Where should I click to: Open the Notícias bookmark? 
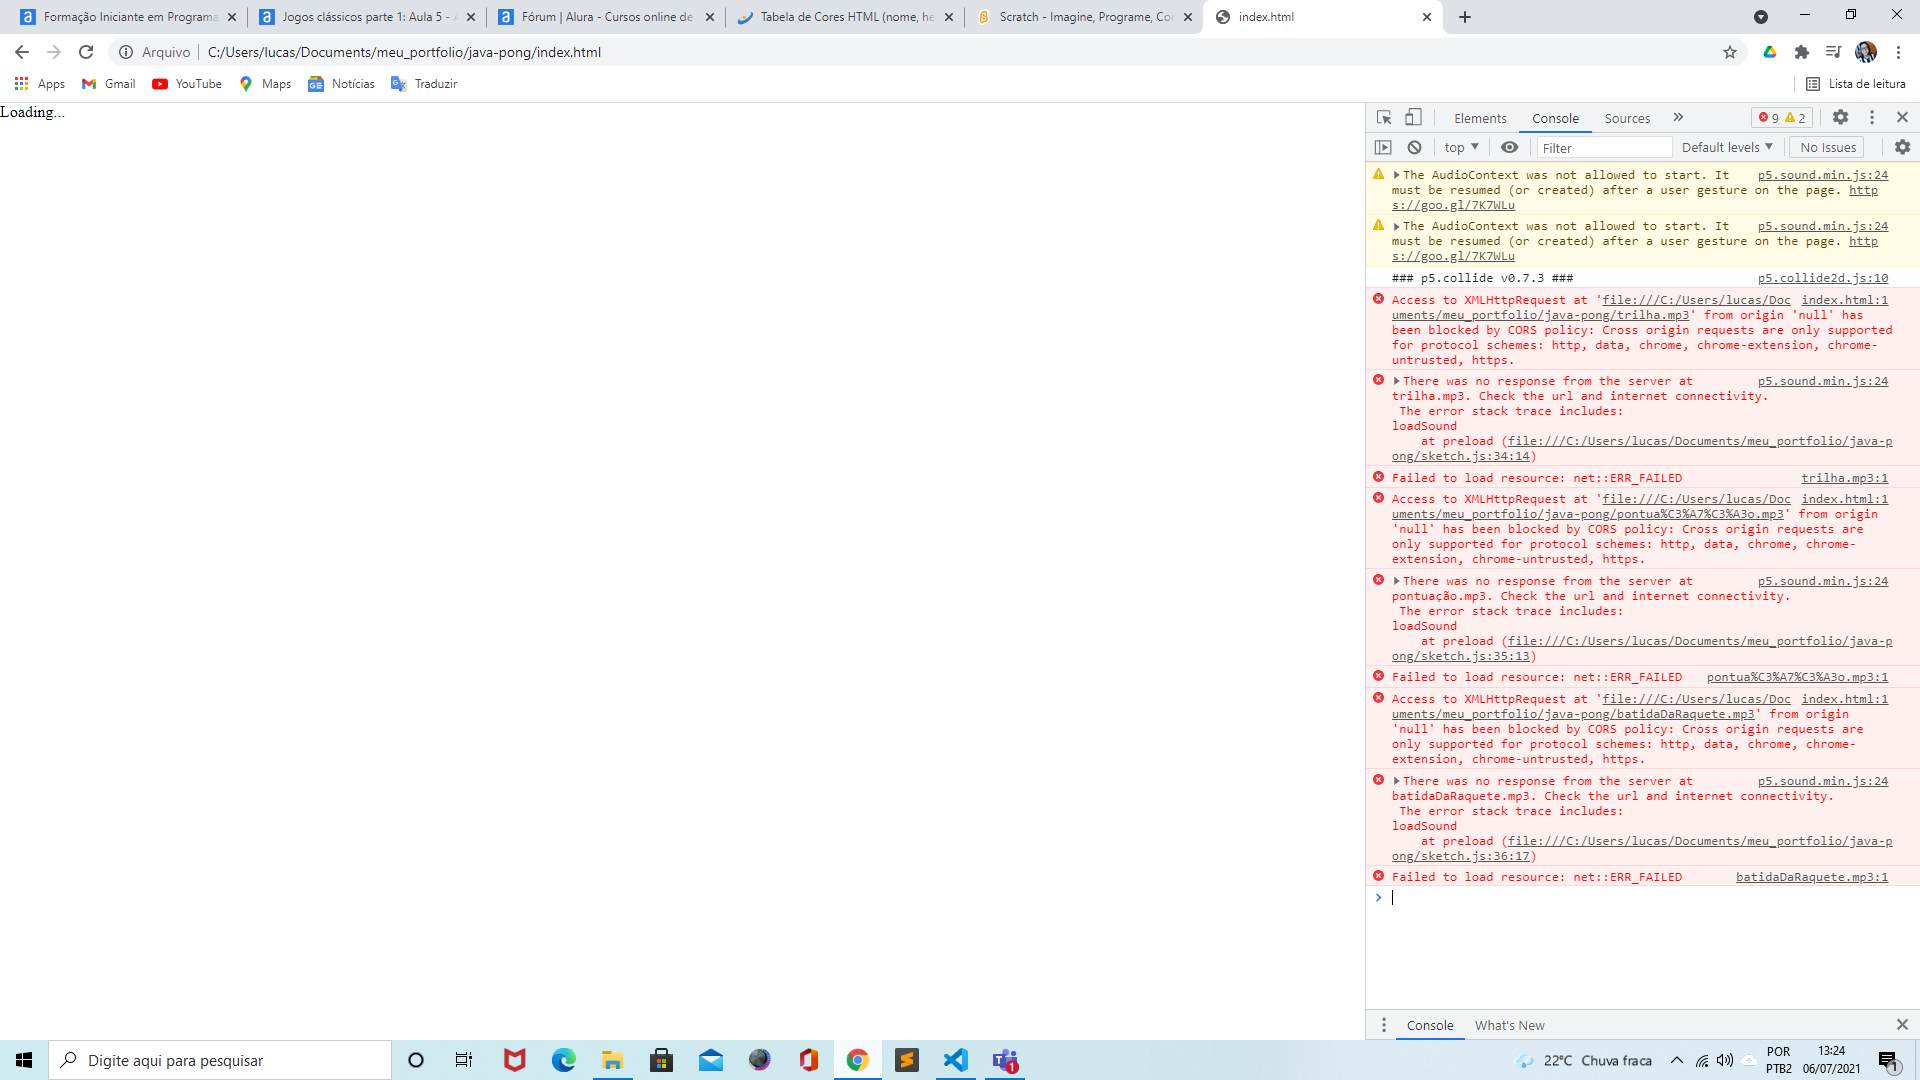tap(341, 84)
